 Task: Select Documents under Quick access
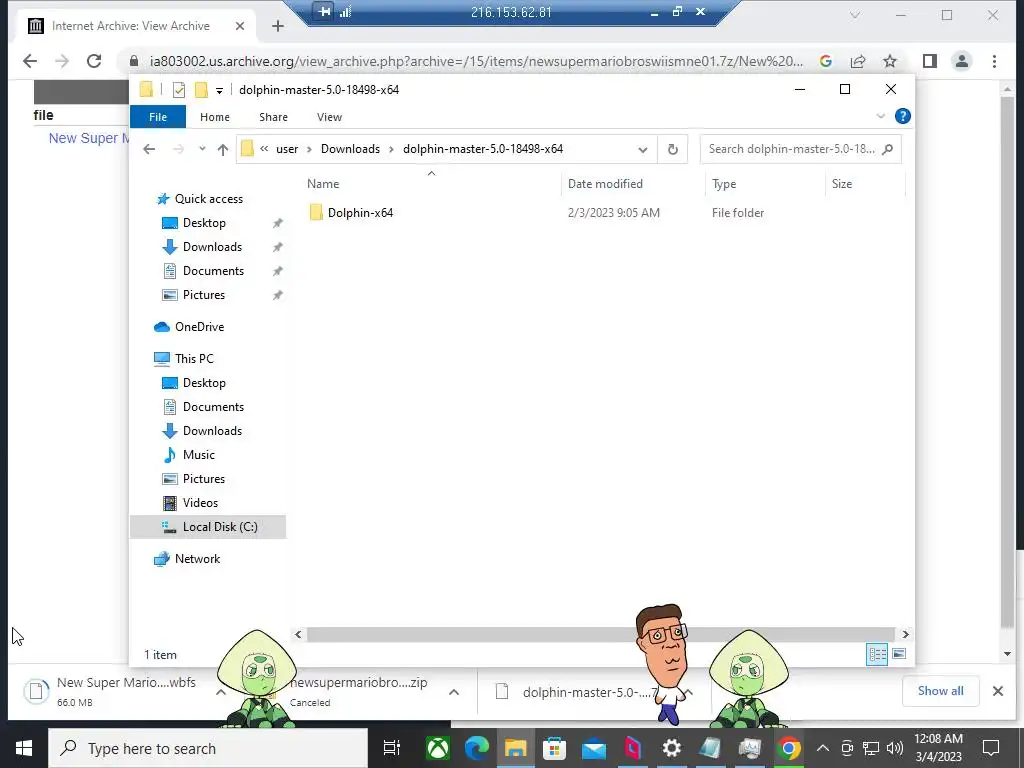213,271
